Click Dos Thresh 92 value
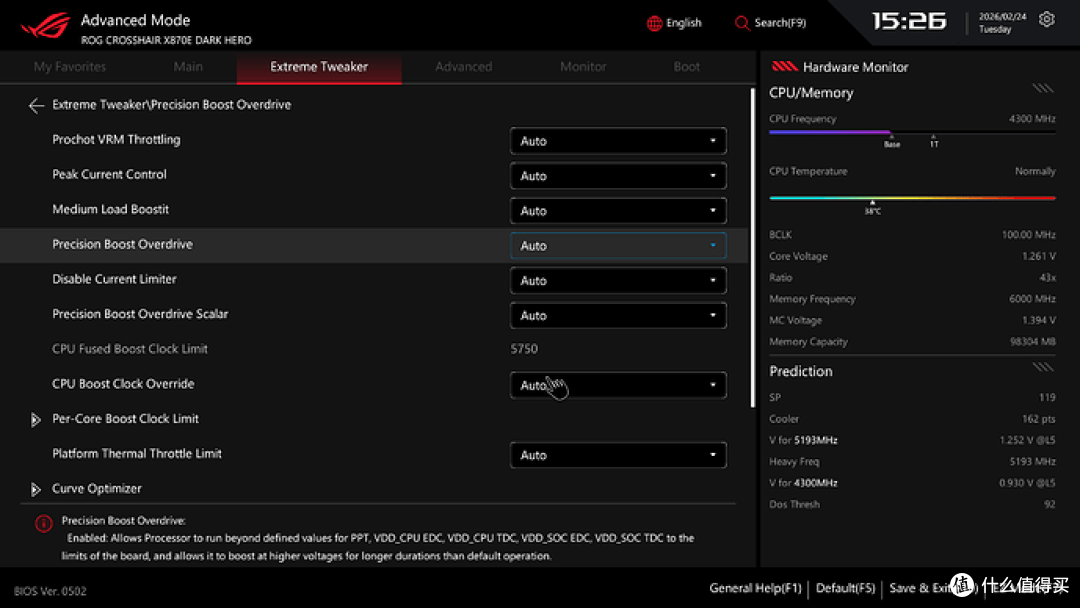 (x=1050, y=504)
